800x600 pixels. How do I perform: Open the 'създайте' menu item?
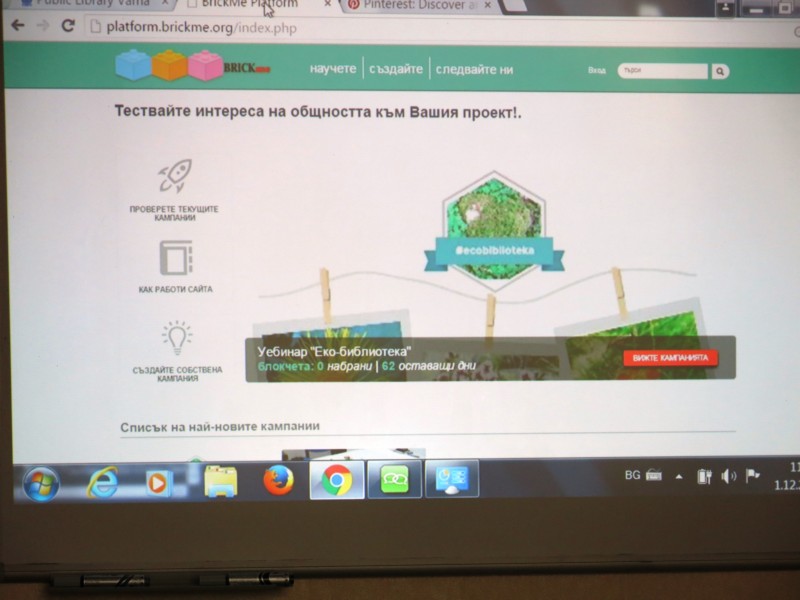(395, 69)
